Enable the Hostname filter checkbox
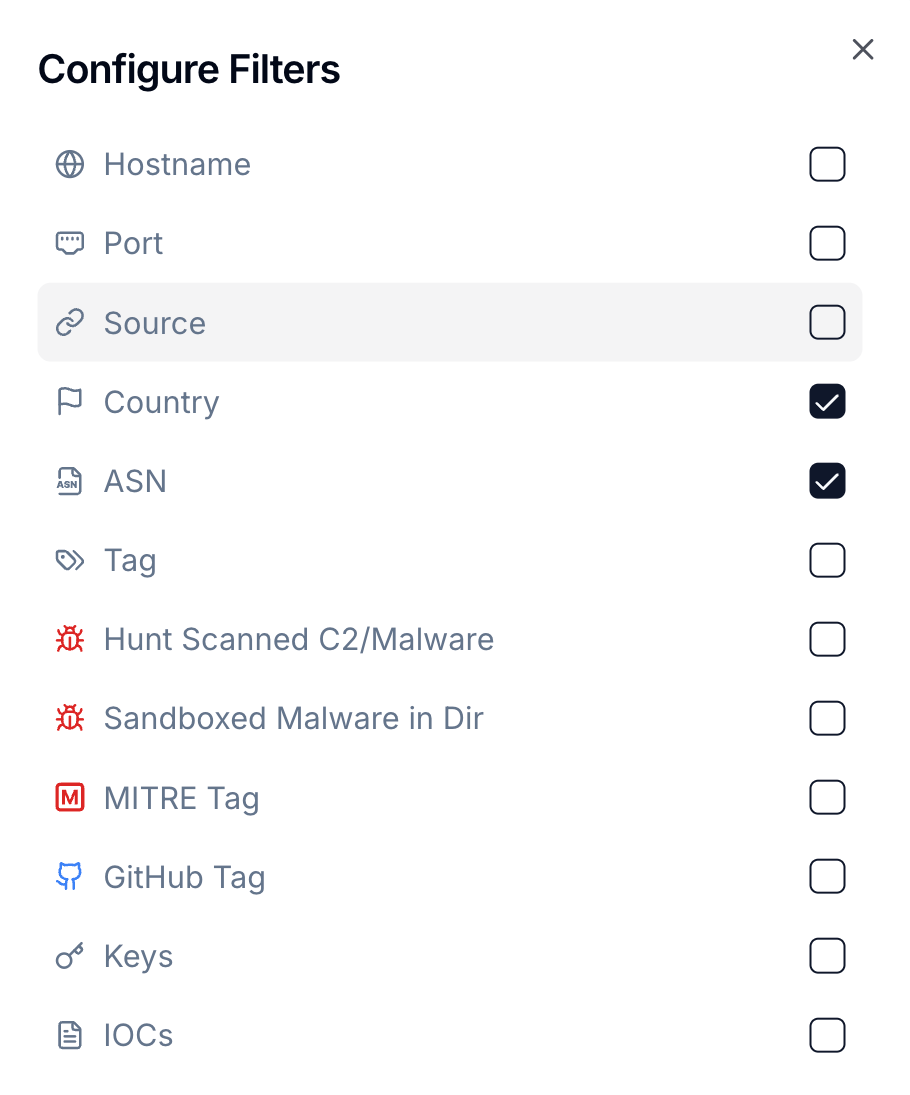The height and width of the screenshot is (1095, 910). (x=827, y=164)
